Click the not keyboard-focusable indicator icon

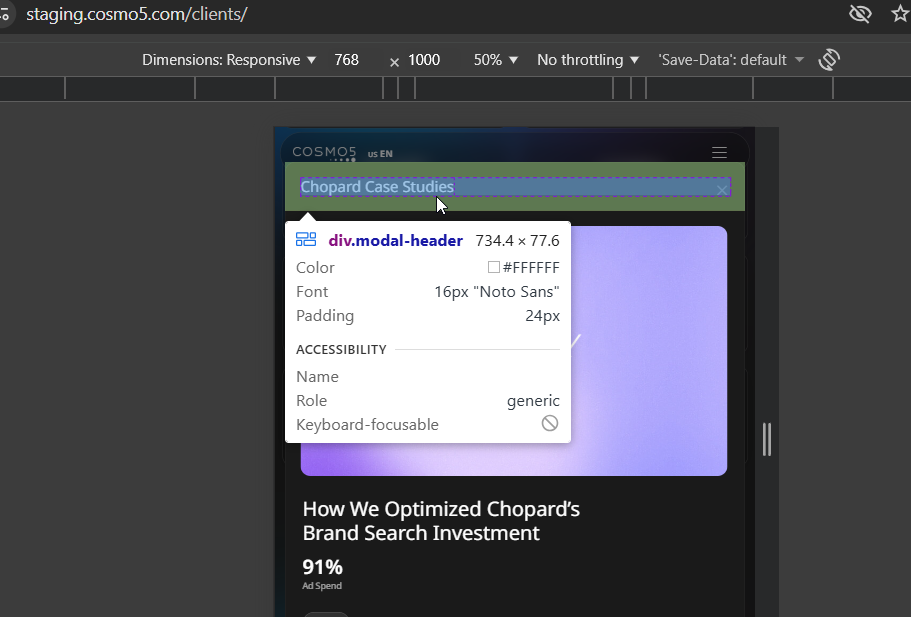550,423
